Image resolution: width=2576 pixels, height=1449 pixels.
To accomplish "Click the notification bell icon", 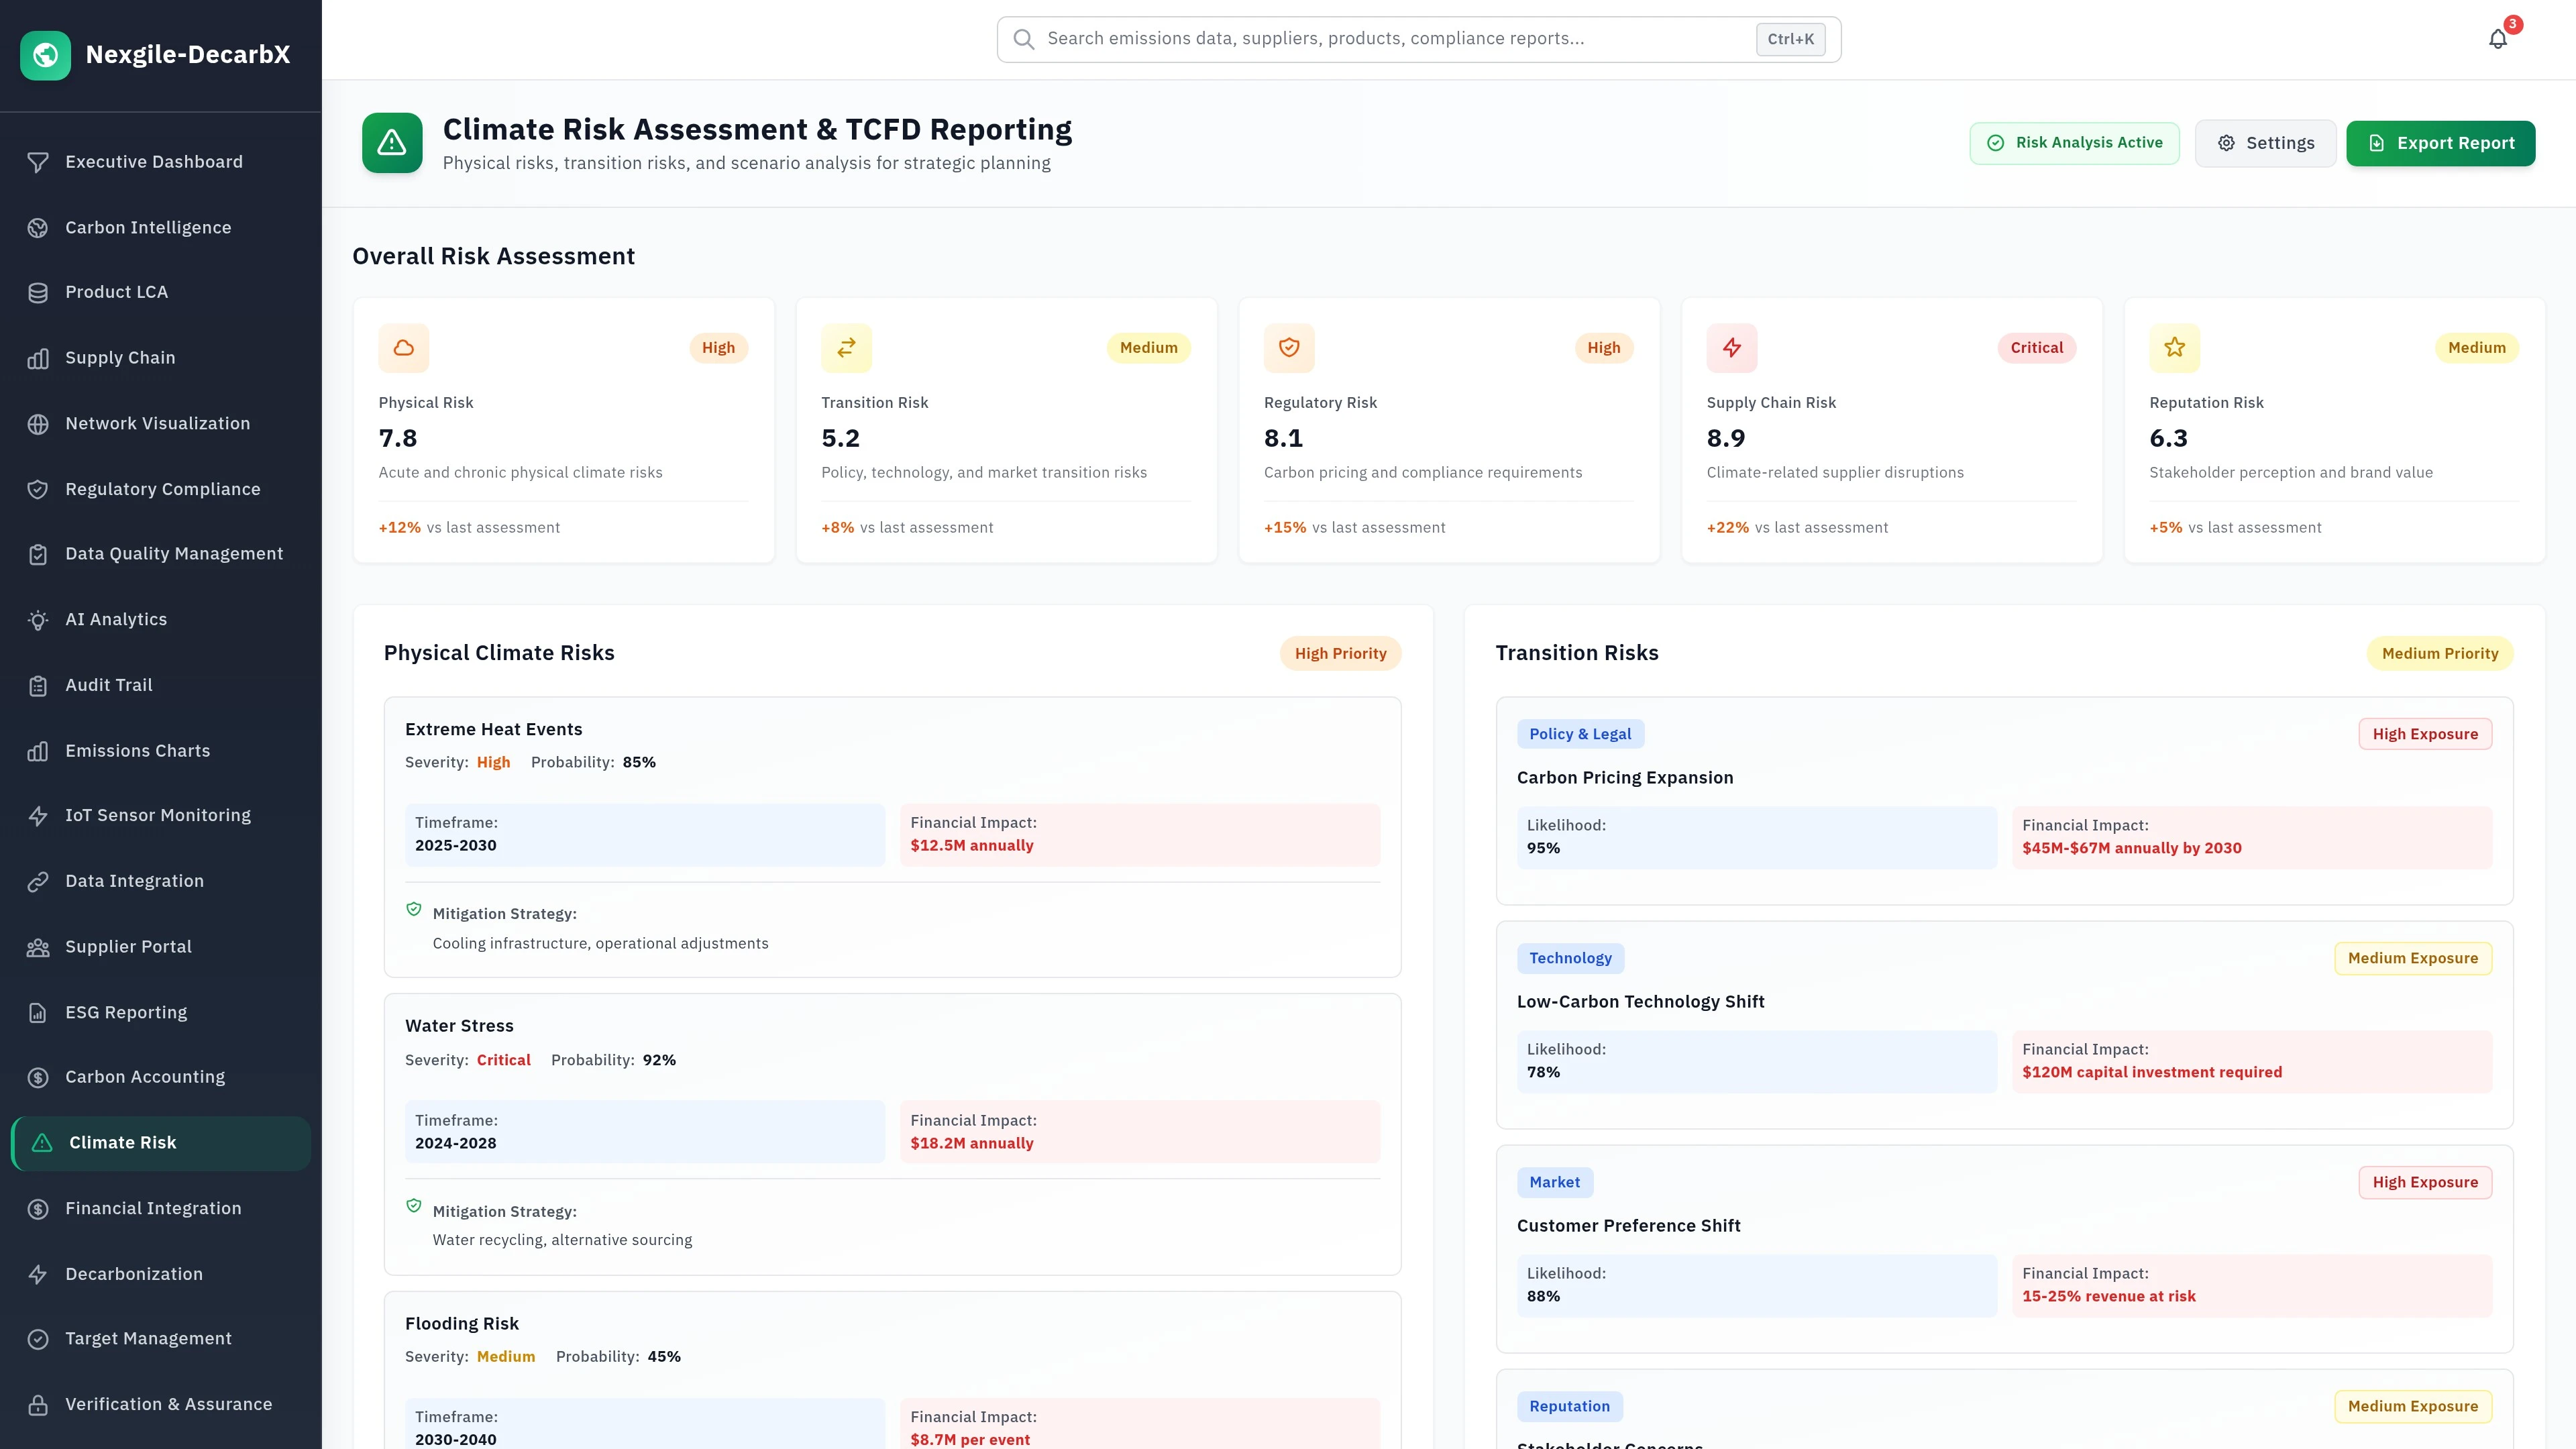I will tap(2497, 39).
